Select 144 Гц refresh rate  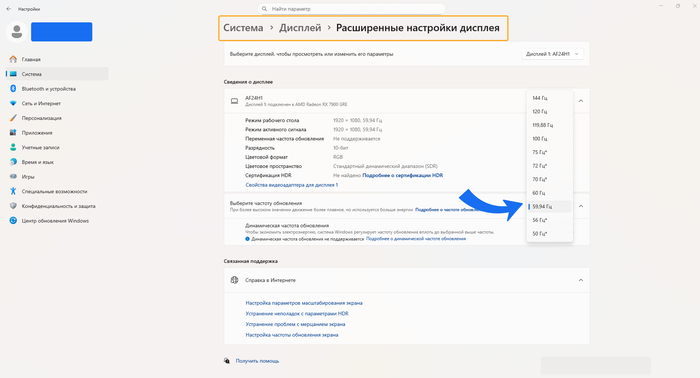(550, 98)
